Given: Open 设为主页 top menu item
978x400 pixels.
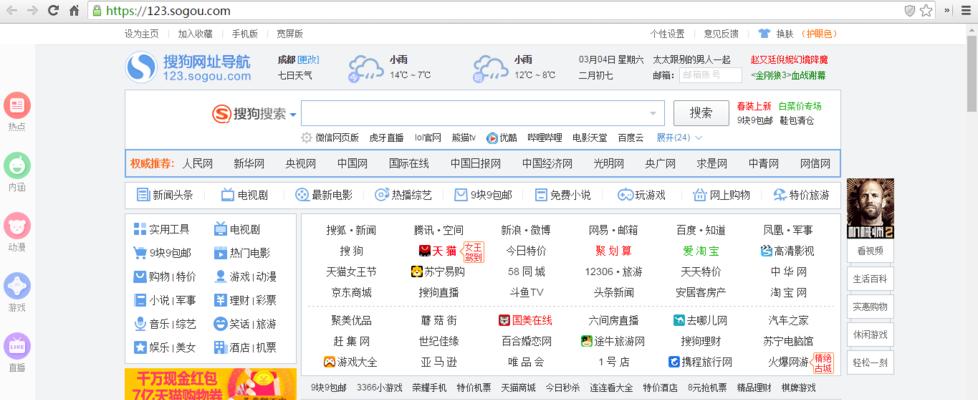Looking at the screenshot, I should click(142, 34).
